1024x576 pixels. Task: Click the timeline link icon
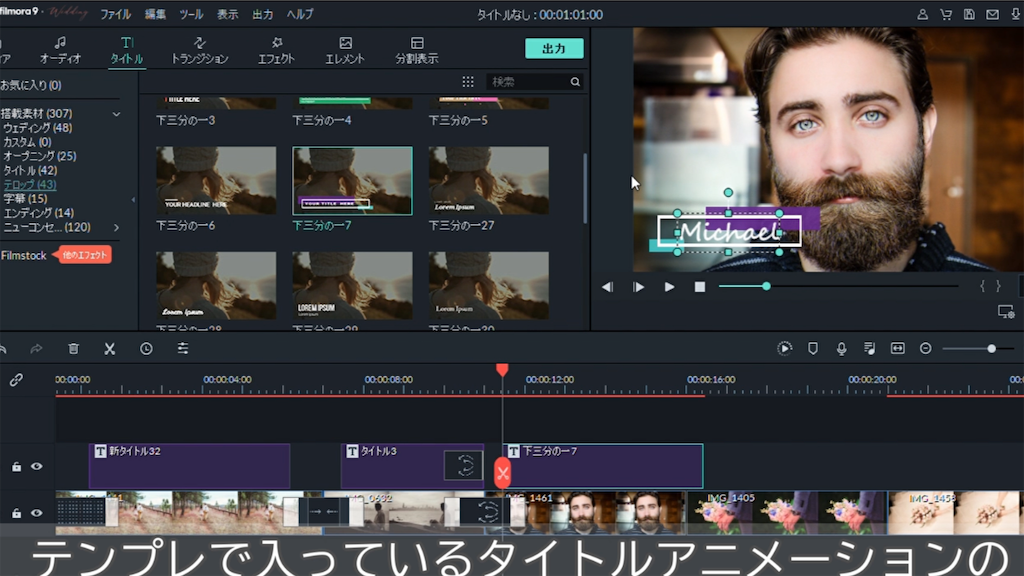[x=16, y=380]
